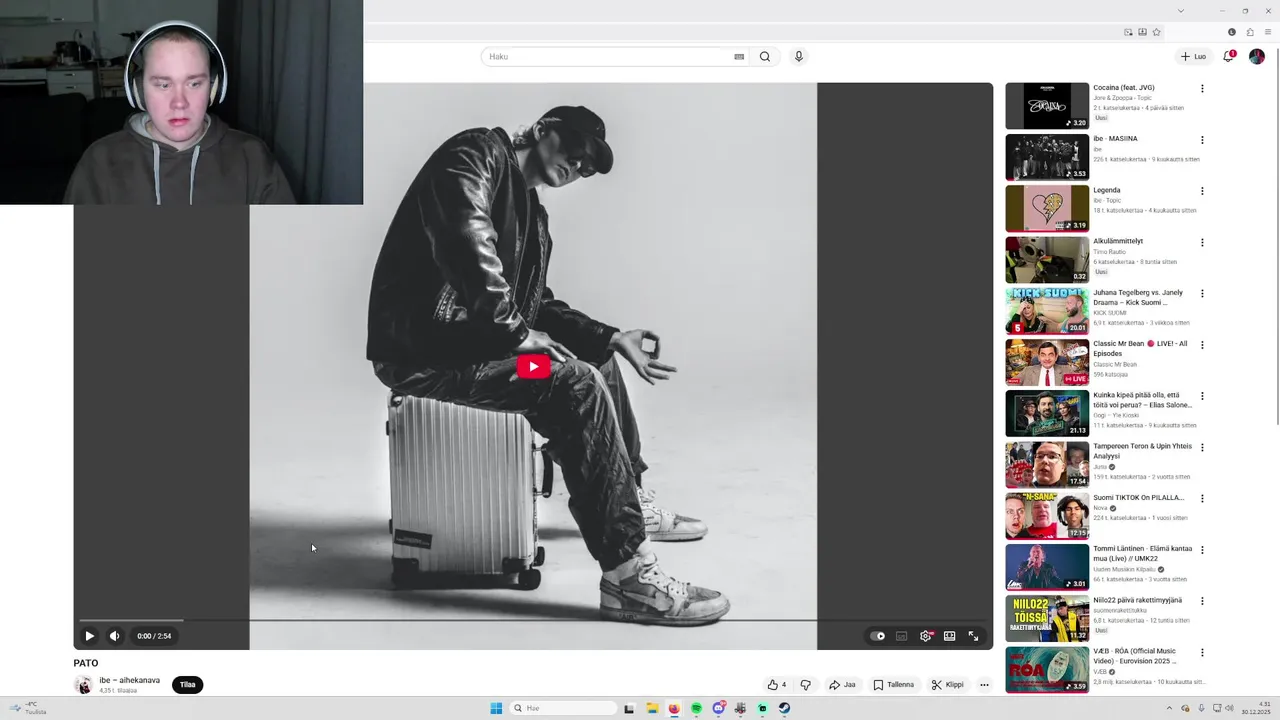Open Spotify from the taskbar
1280x720 pixels.
[696, 708]
